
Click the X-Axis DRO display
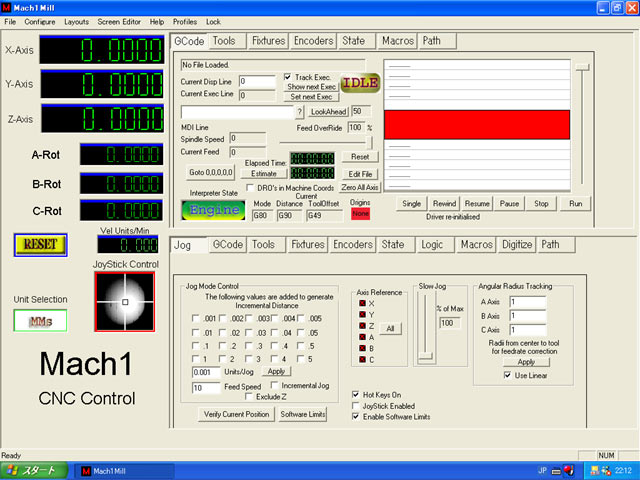[x=102, y=50]
